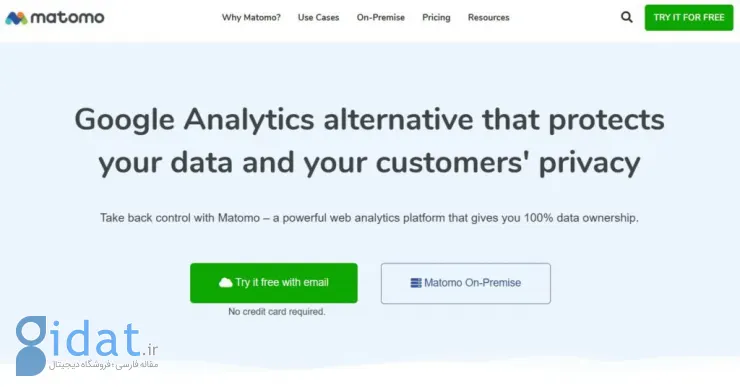Image resolution: width=740 pixels, height=387 pixels.
Task: Go to the Pricing page
Action: [436, 17]
